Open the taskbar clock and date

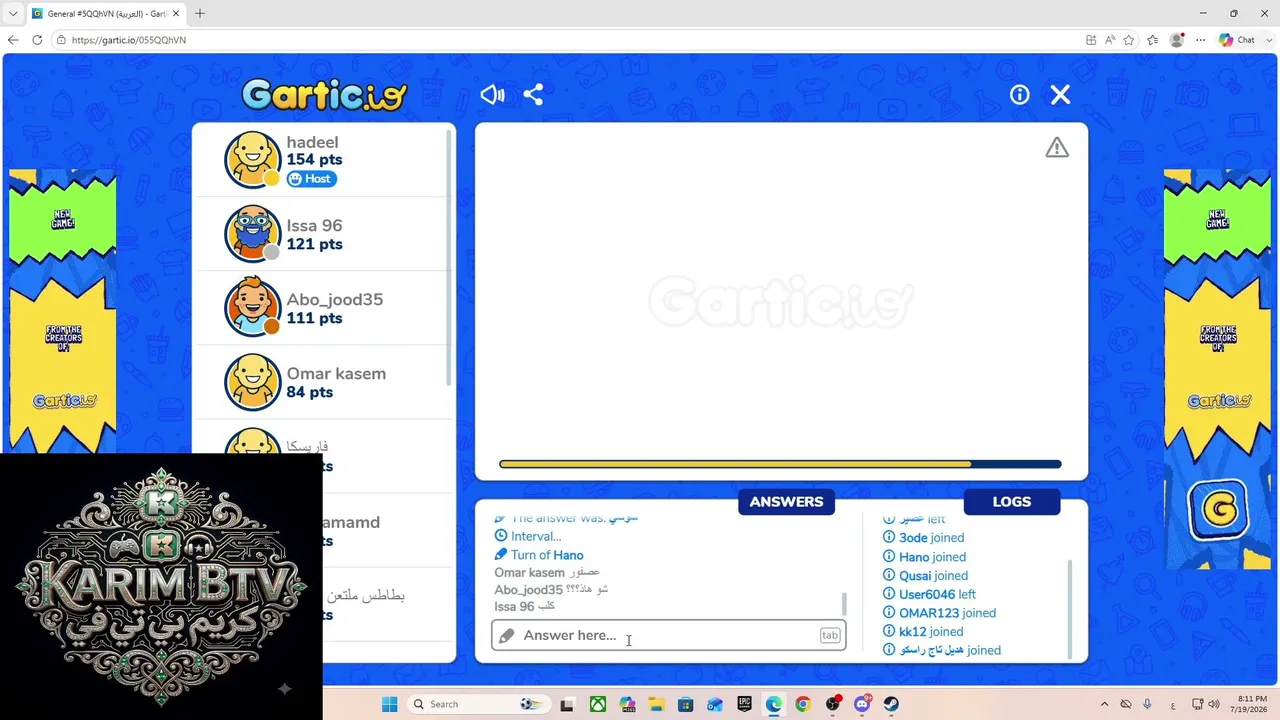coord(1251,704)
